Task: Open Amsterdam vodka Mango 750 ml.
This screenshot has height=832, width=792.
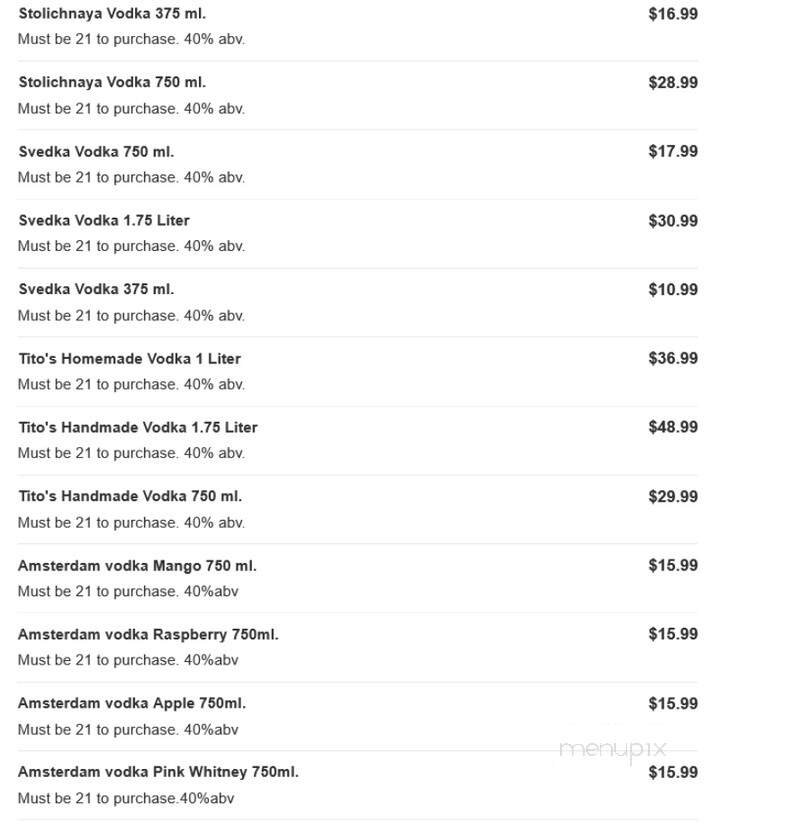Action: 137,566
